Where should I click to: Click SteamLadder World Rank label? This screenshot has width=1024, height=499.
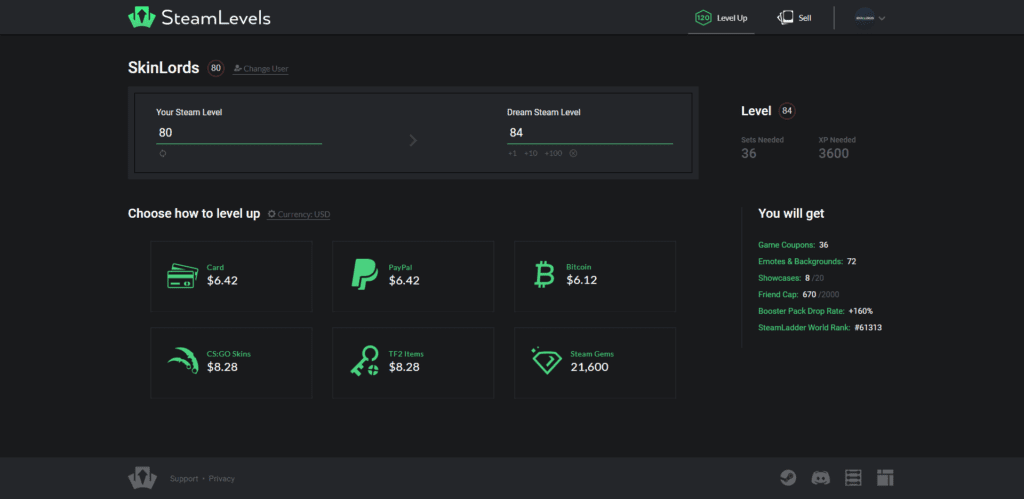point(804,327)
